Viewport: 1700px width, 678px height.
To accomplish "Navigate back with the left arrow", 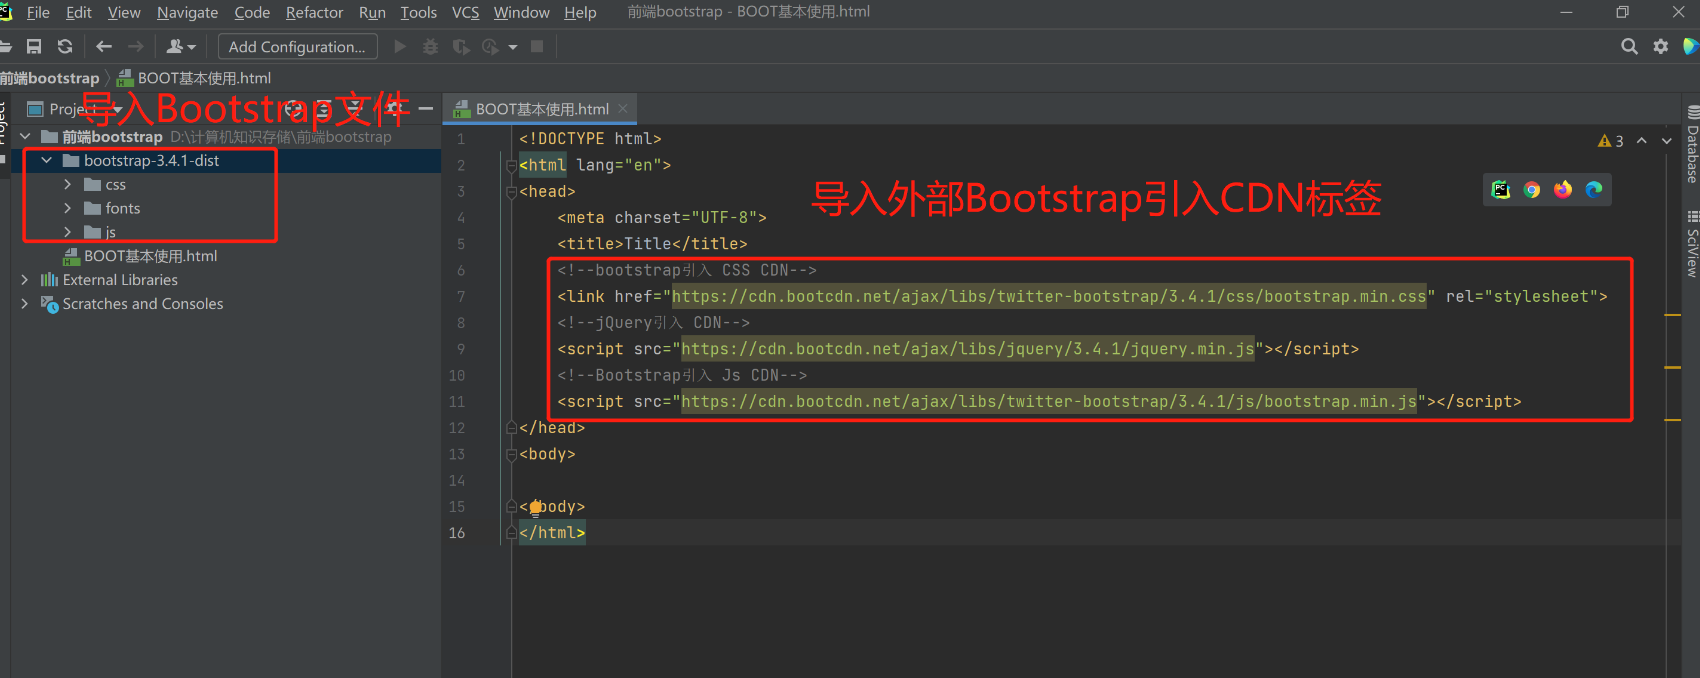I will (104, 47).
